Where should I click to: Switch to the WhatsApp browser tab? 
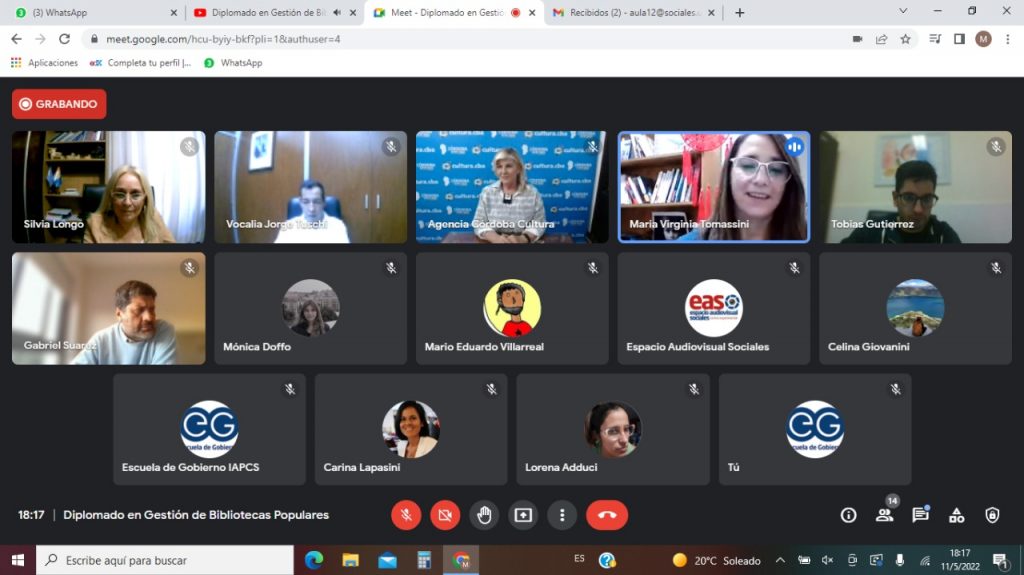tap(90, 13)
